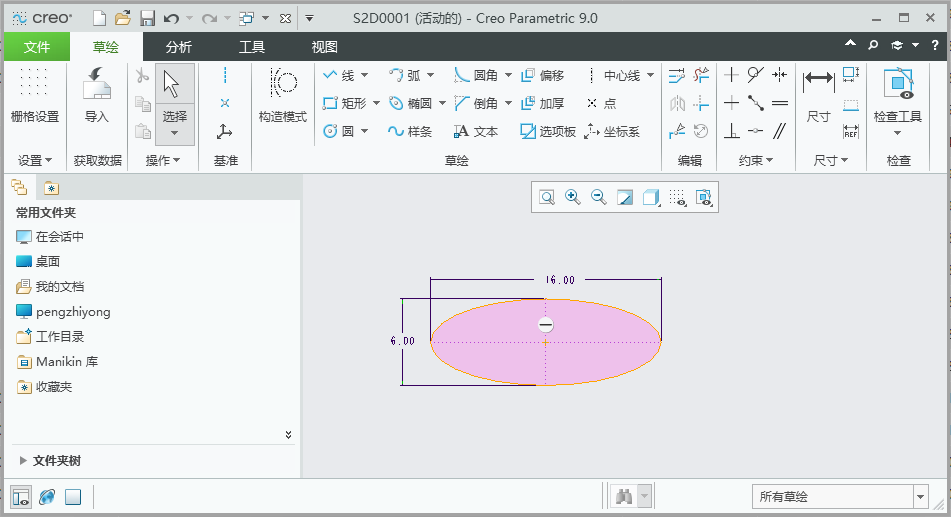Click the Thicken (加厚) button
This screenshot has width=951, height=517.
pos(543,103)
